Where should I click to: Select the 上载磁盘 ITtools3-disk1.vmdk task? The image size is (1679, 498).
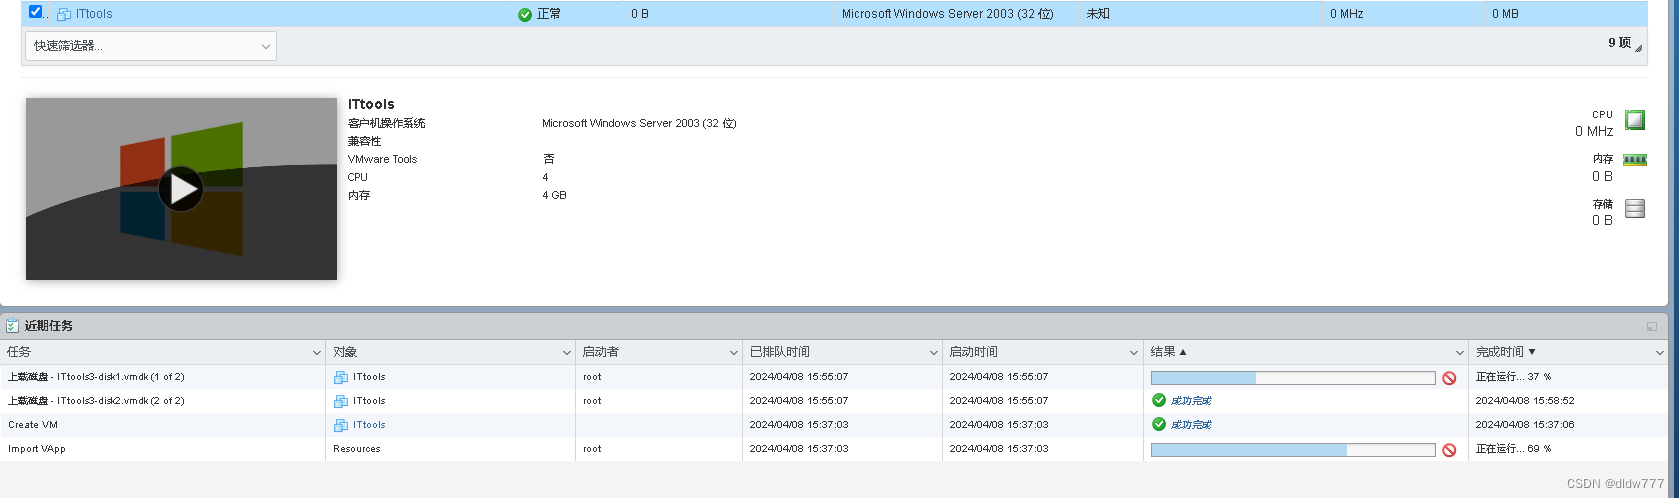click(x=96, y=377)
